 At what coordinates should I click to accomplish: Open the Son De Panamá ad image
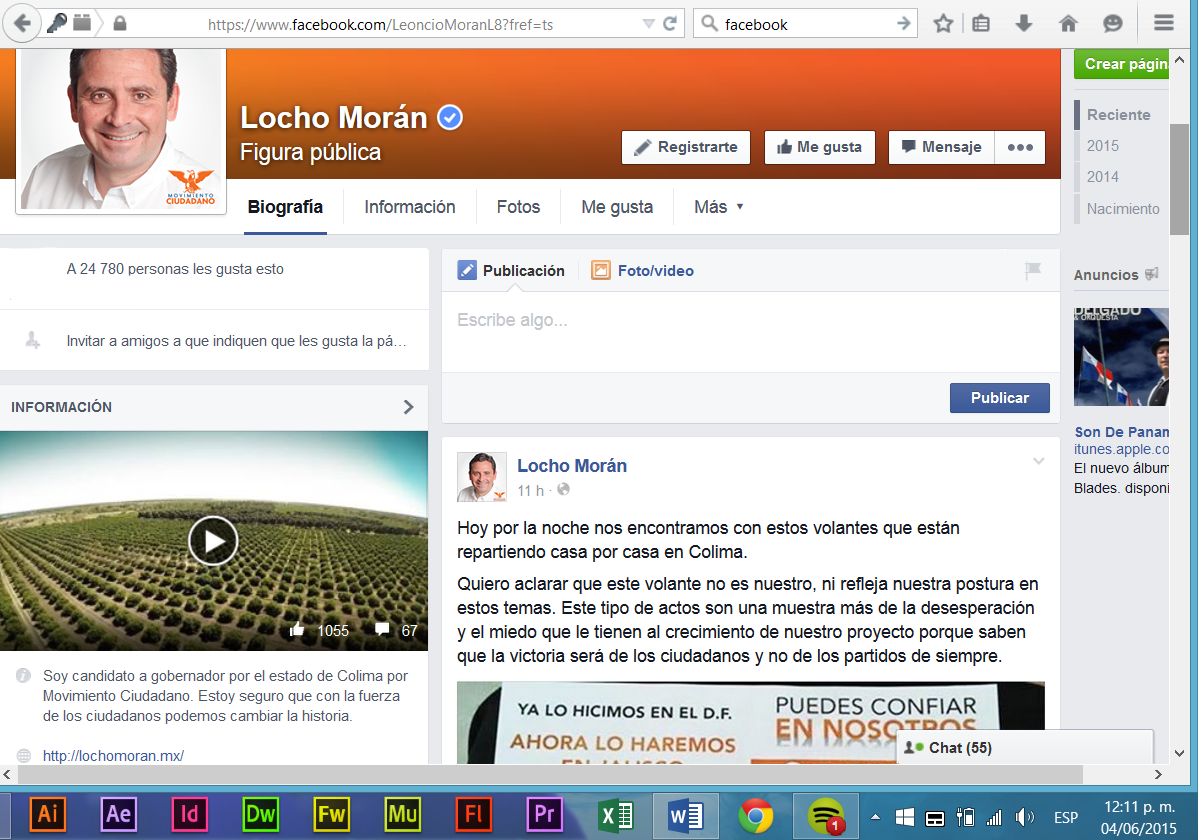tap(1121, 357)
